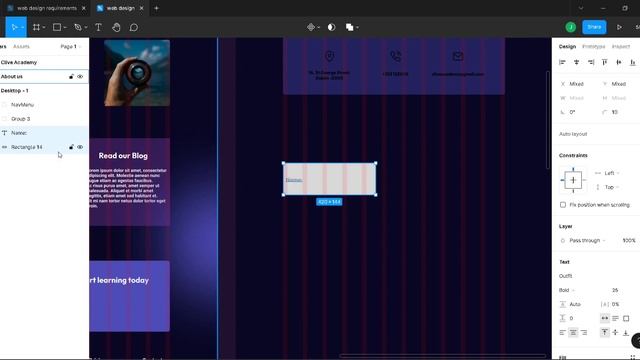640x360 pixels.
Task: Select auto width text resizing icon
Action: coord(604,318)
